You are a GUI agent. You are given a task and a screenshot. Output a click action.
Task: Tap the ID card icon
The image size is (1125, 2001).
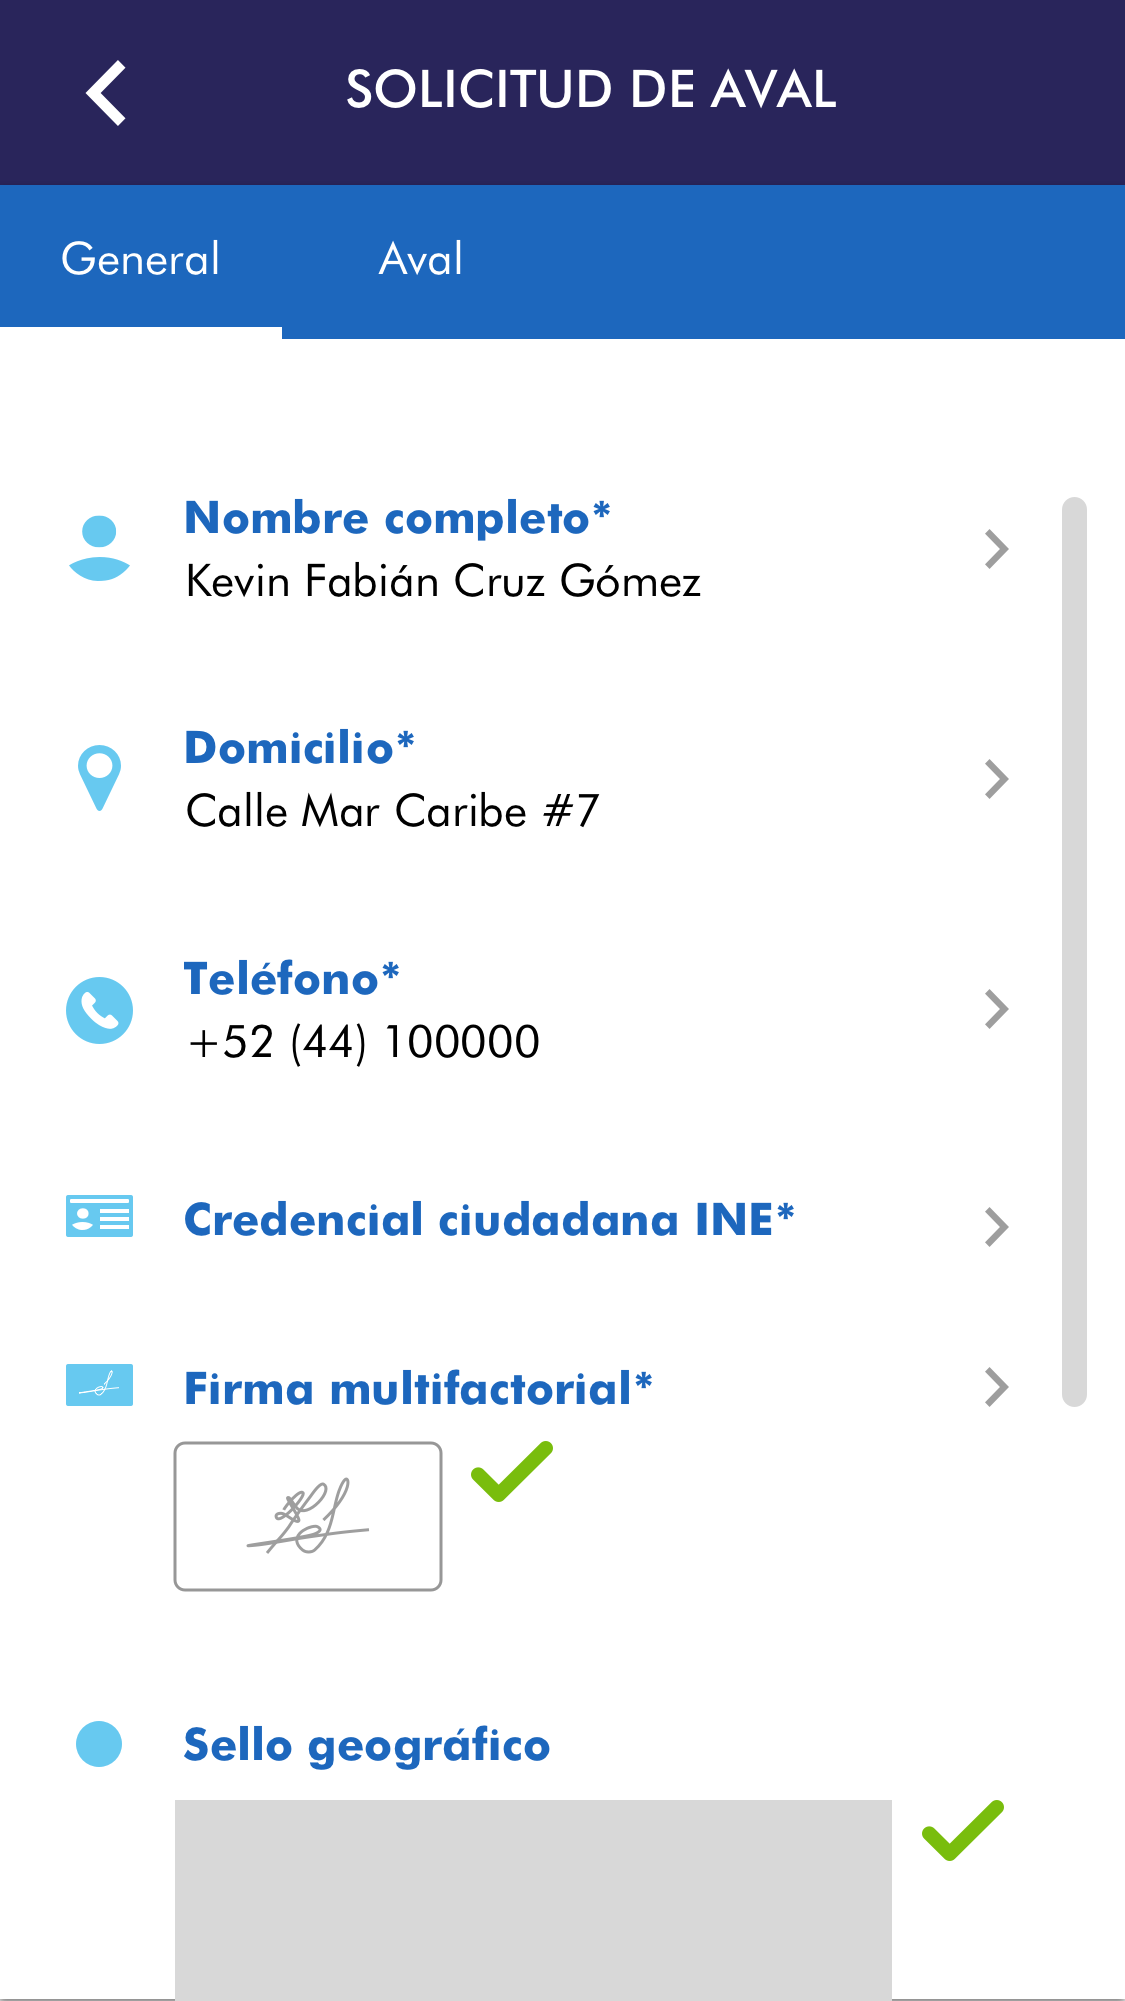tap(99, 1216)
